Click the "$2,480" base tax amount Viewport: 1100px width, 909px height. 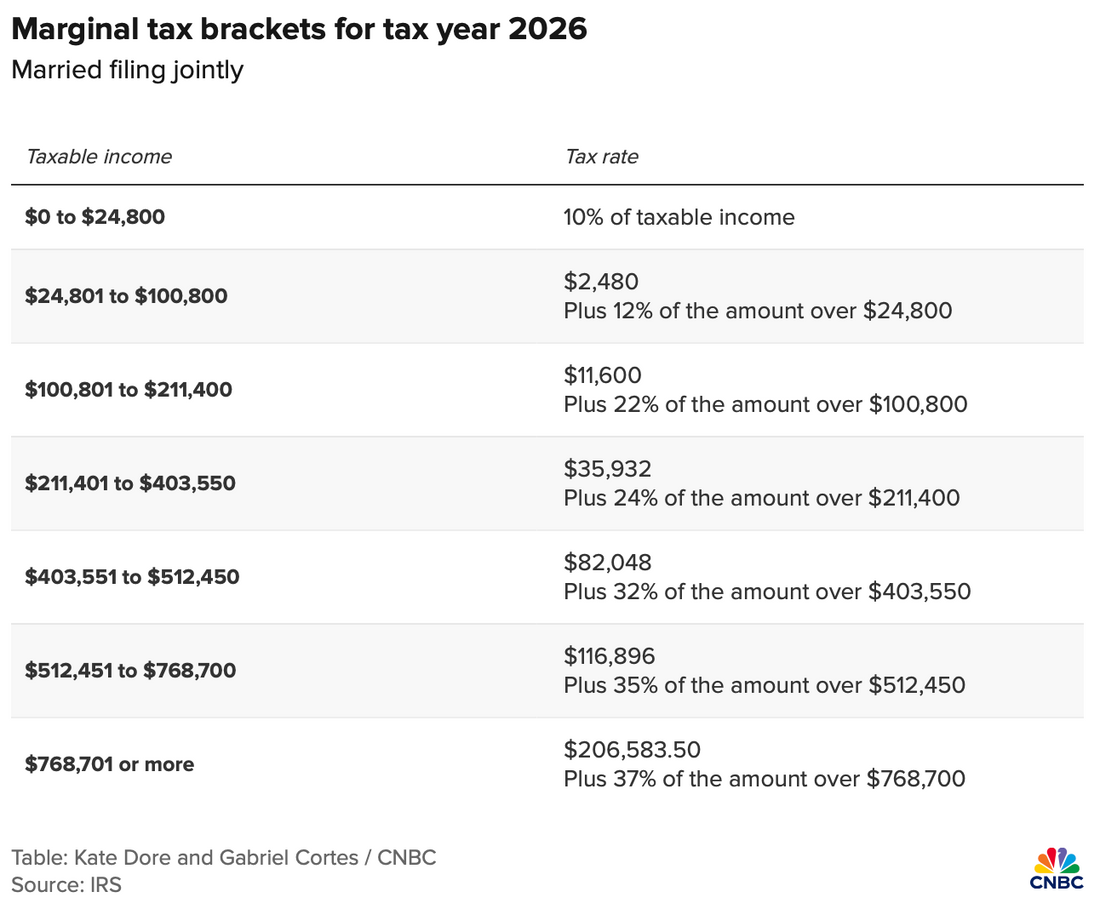tap(601, 282)
